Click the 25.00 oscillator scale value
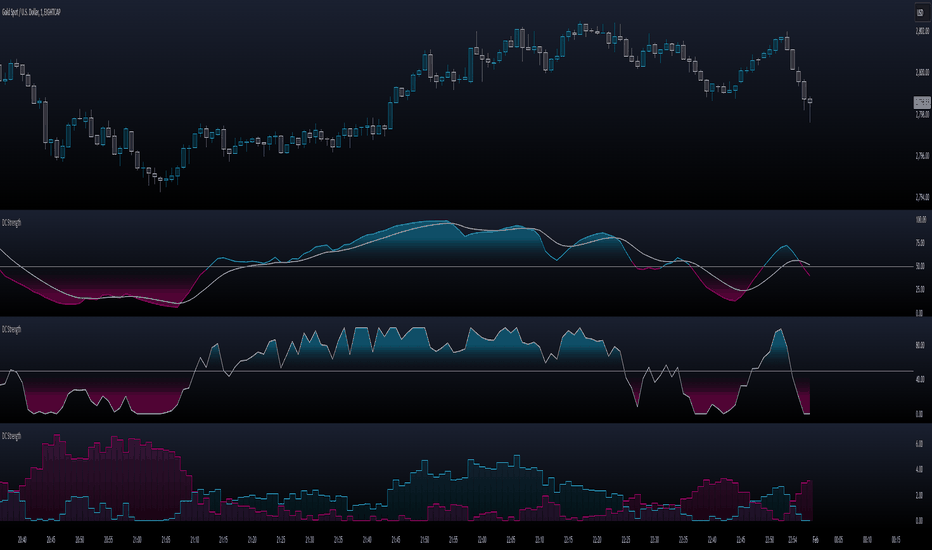This screenshot has height=550, width=932. coord(920,290)
